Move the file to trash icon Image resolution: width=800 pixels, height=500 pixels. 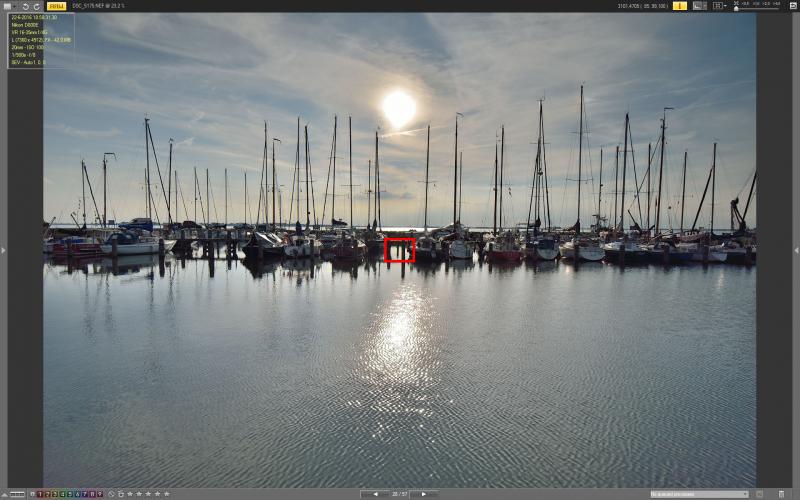point(782,494)
